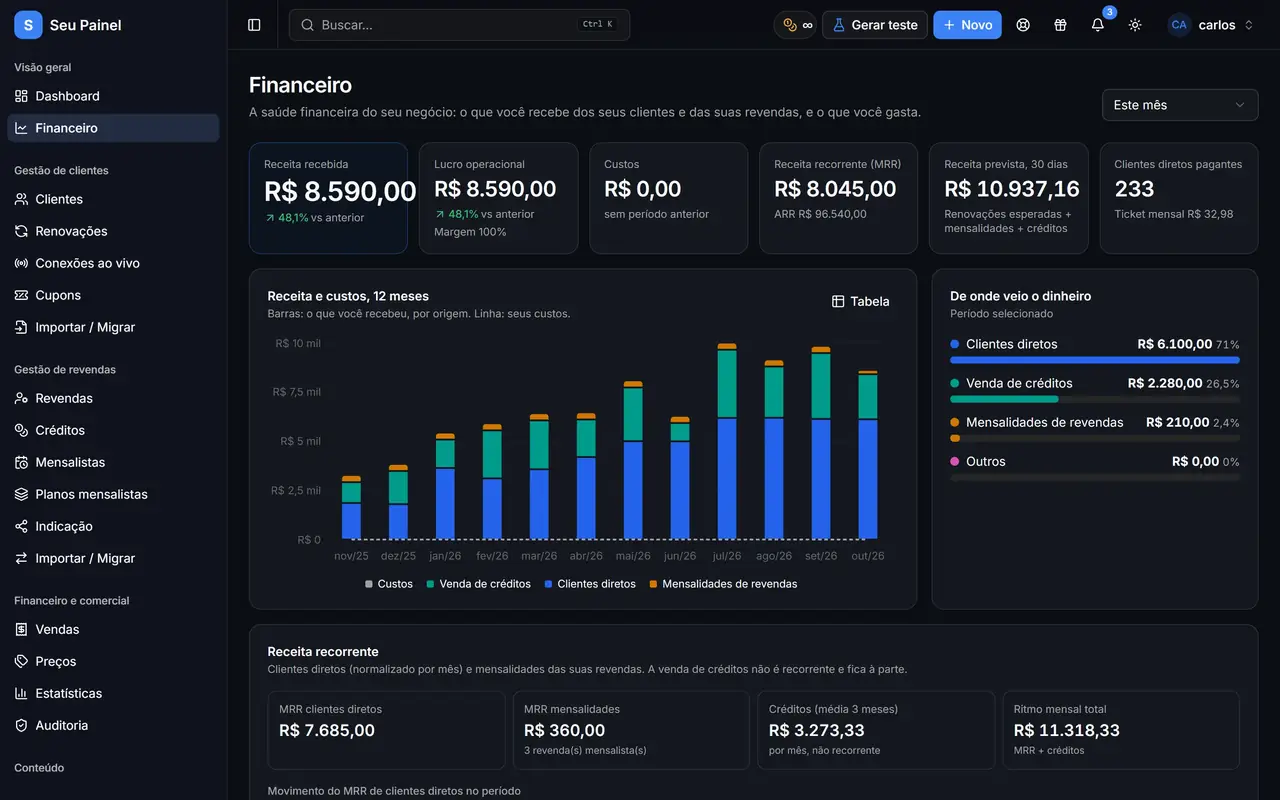Screen dimensions: 1280x800
Task: Click the Seu Painel logo icon
Action: pos(28,25)
